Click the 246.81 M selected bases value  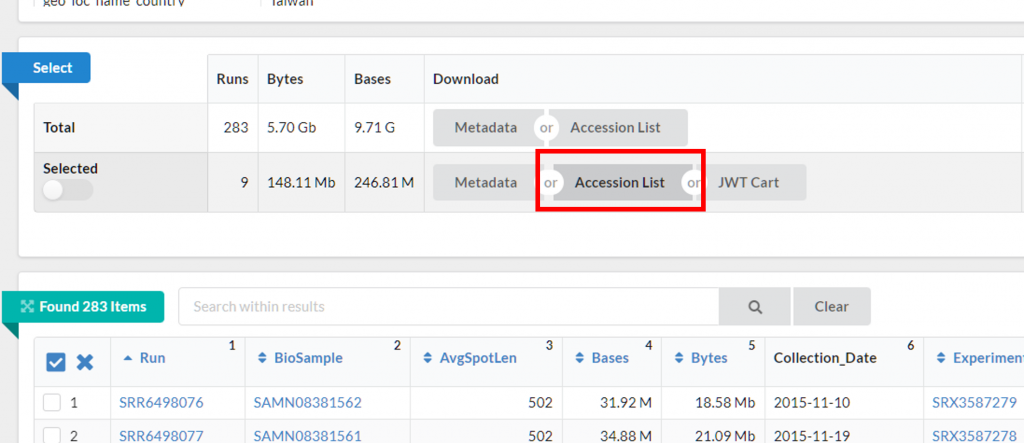pyautogui.click(x=384, y=182)
